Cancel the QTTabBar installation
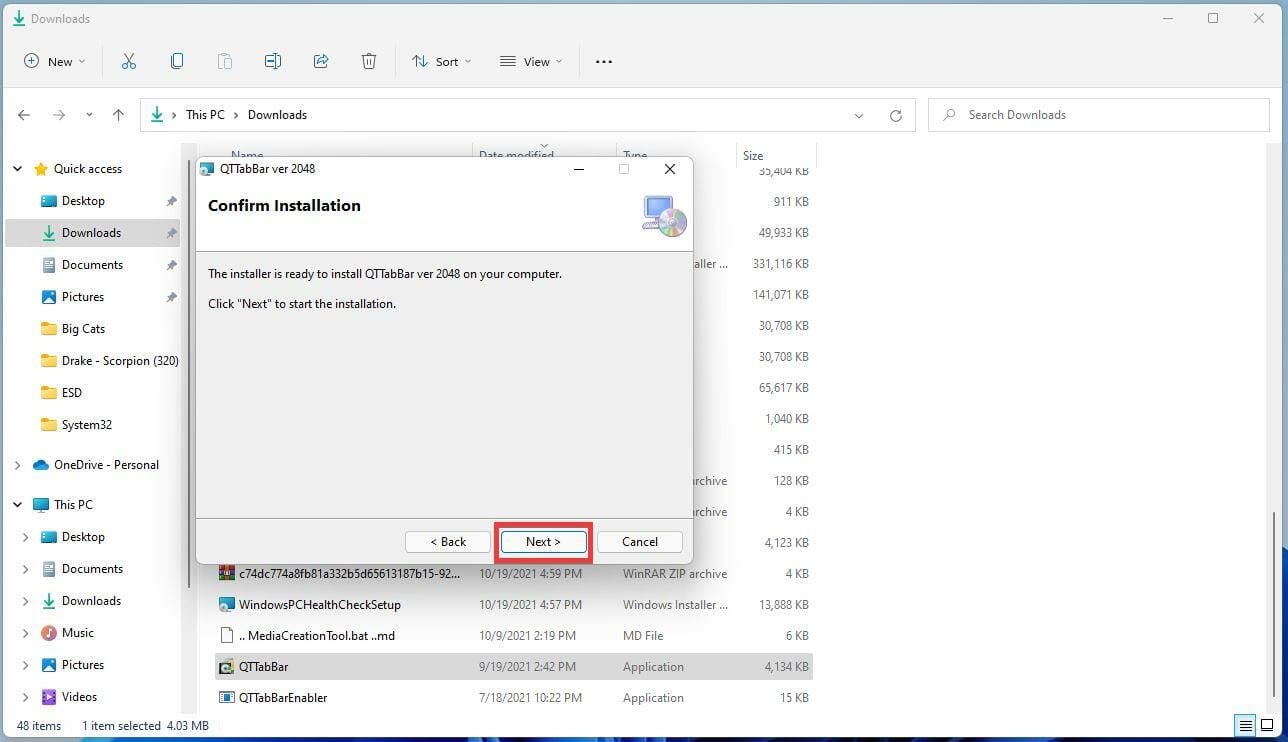 [639, 541]
